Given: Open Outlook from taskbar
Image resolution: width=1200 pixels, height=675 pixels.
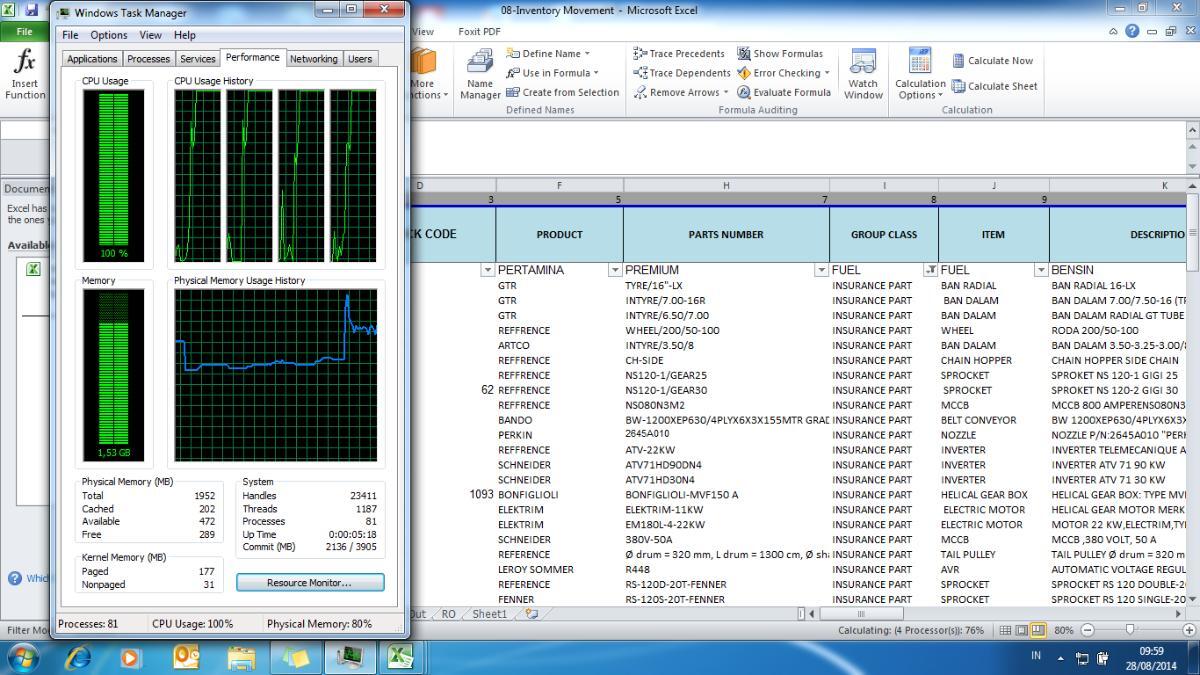Looking at the screenshot, I should (x=186, y=657).
